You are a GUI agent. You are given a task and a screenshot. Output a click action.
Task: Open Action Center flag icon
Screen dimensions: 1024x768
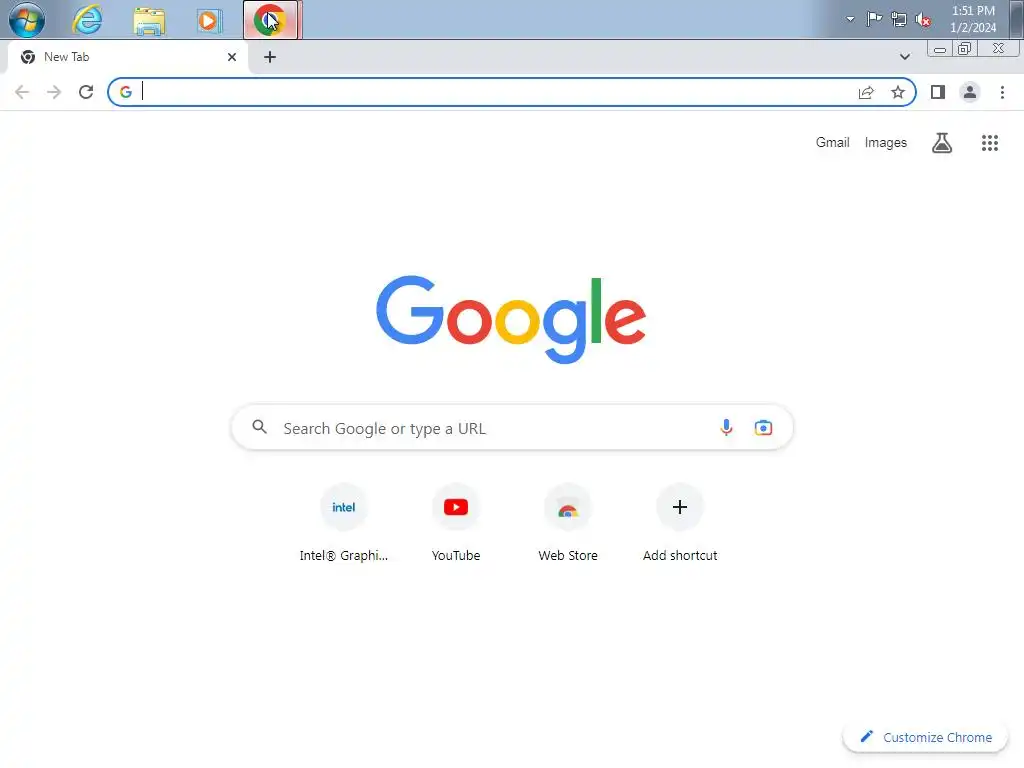874,19
